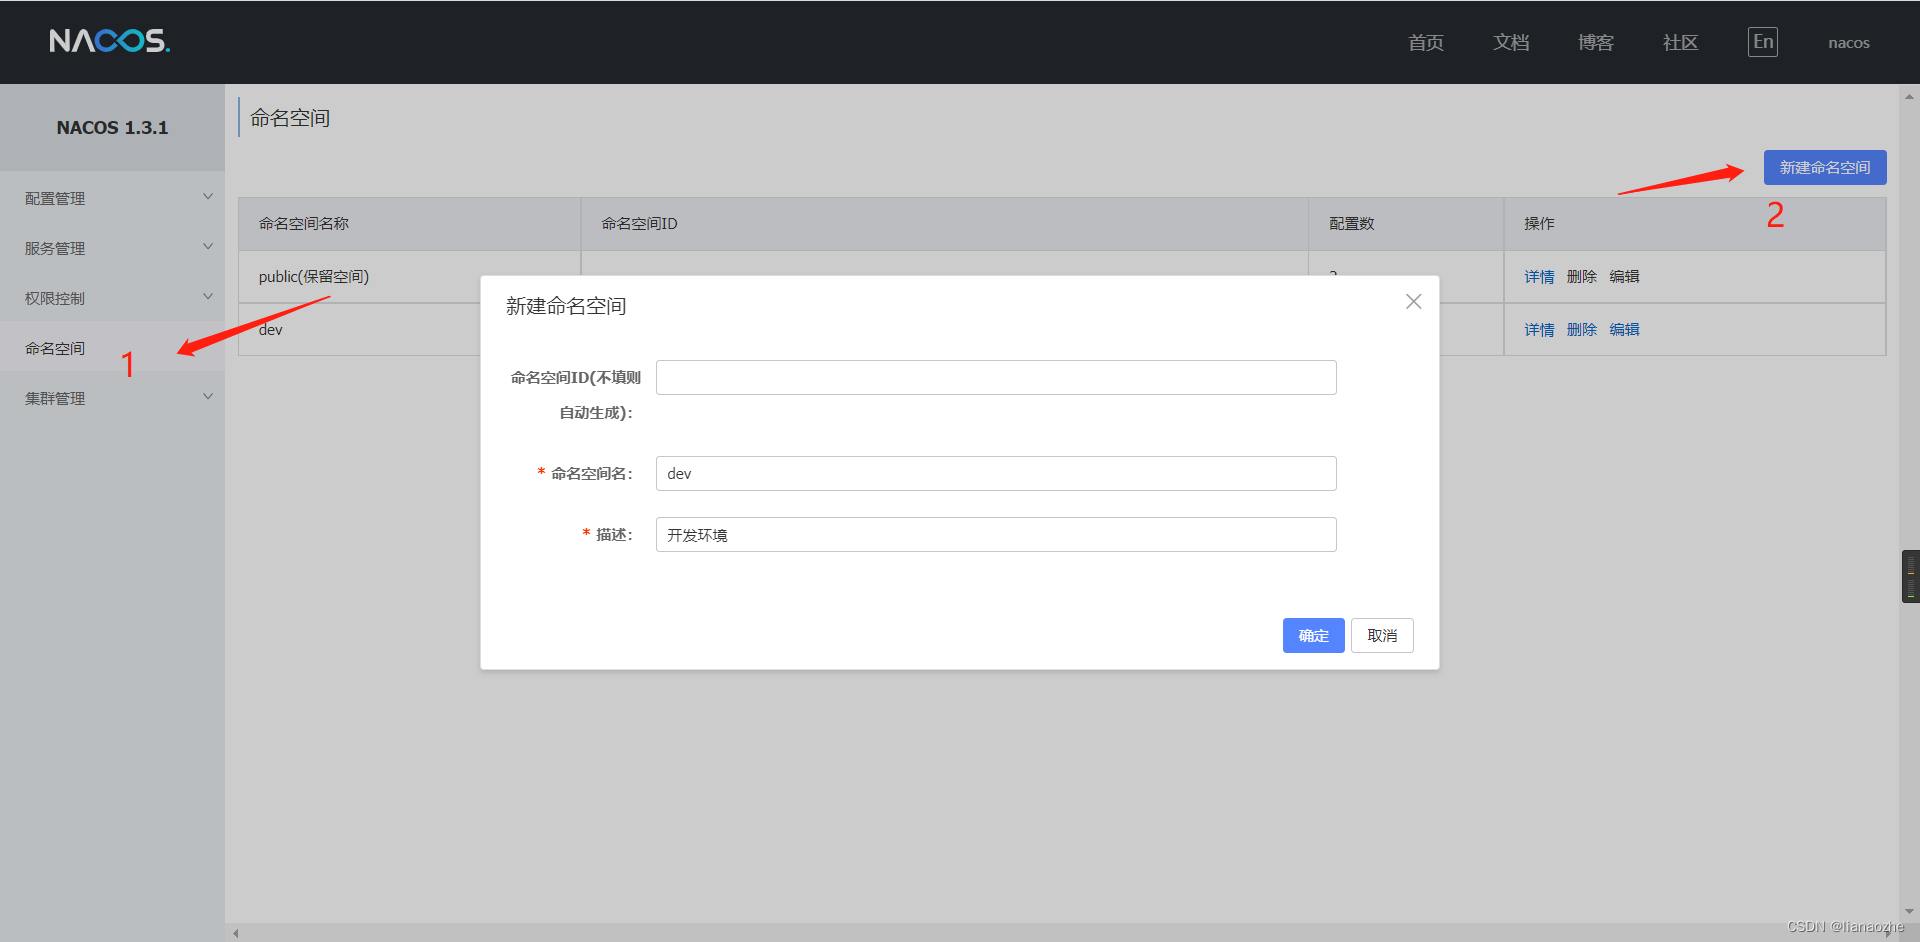This screenshot has height=942, width=1920.
Task: Click the 命名空间 page heading
Action: point(290,118)
